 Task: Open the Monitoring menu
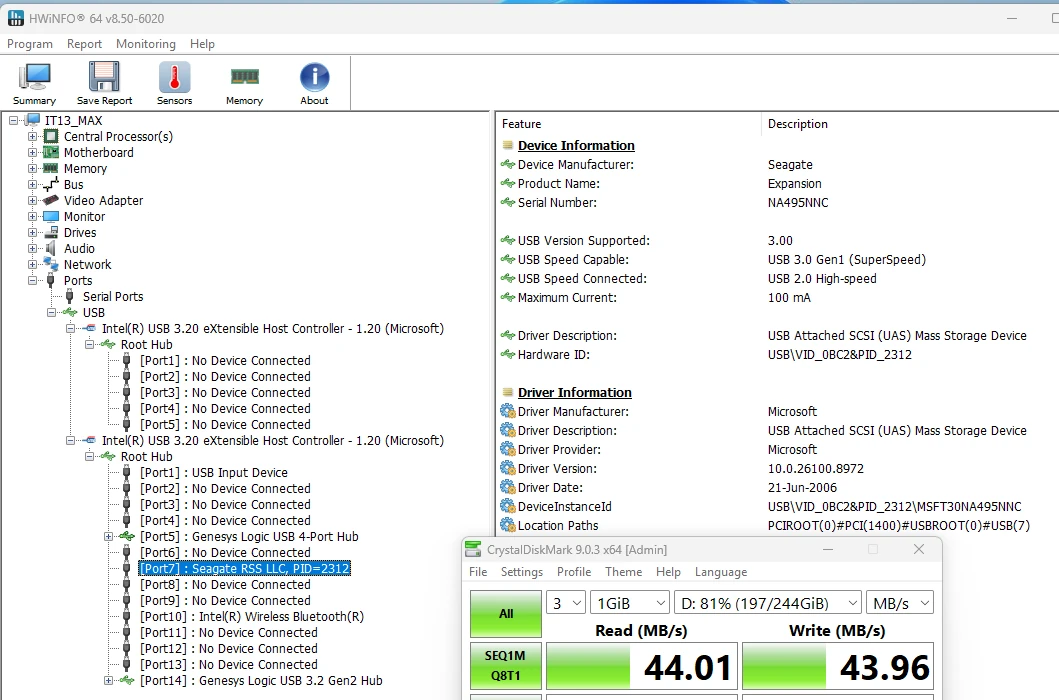point(146,44)
